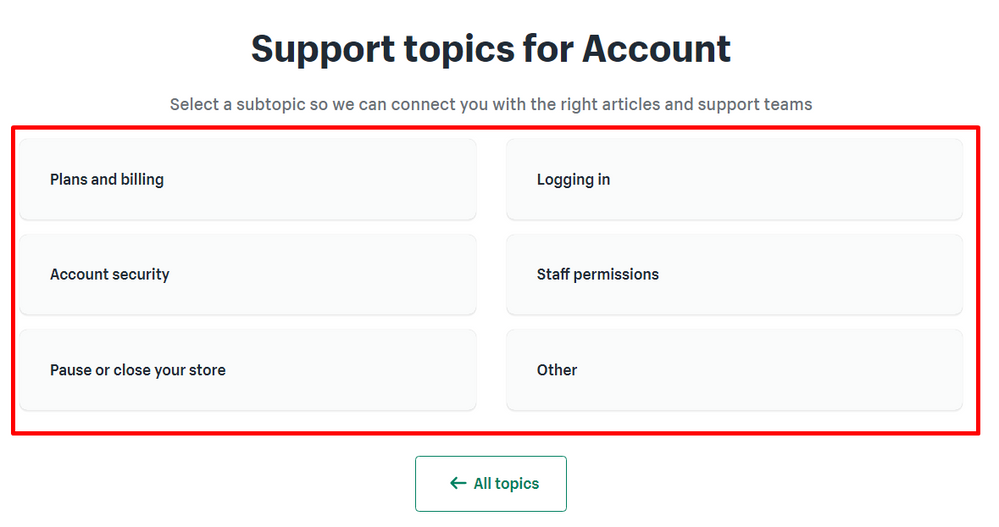Image resolution: width=999 pixels, height=527 pixels.
Task: Click the All topics label text
Action: [506, 484]
